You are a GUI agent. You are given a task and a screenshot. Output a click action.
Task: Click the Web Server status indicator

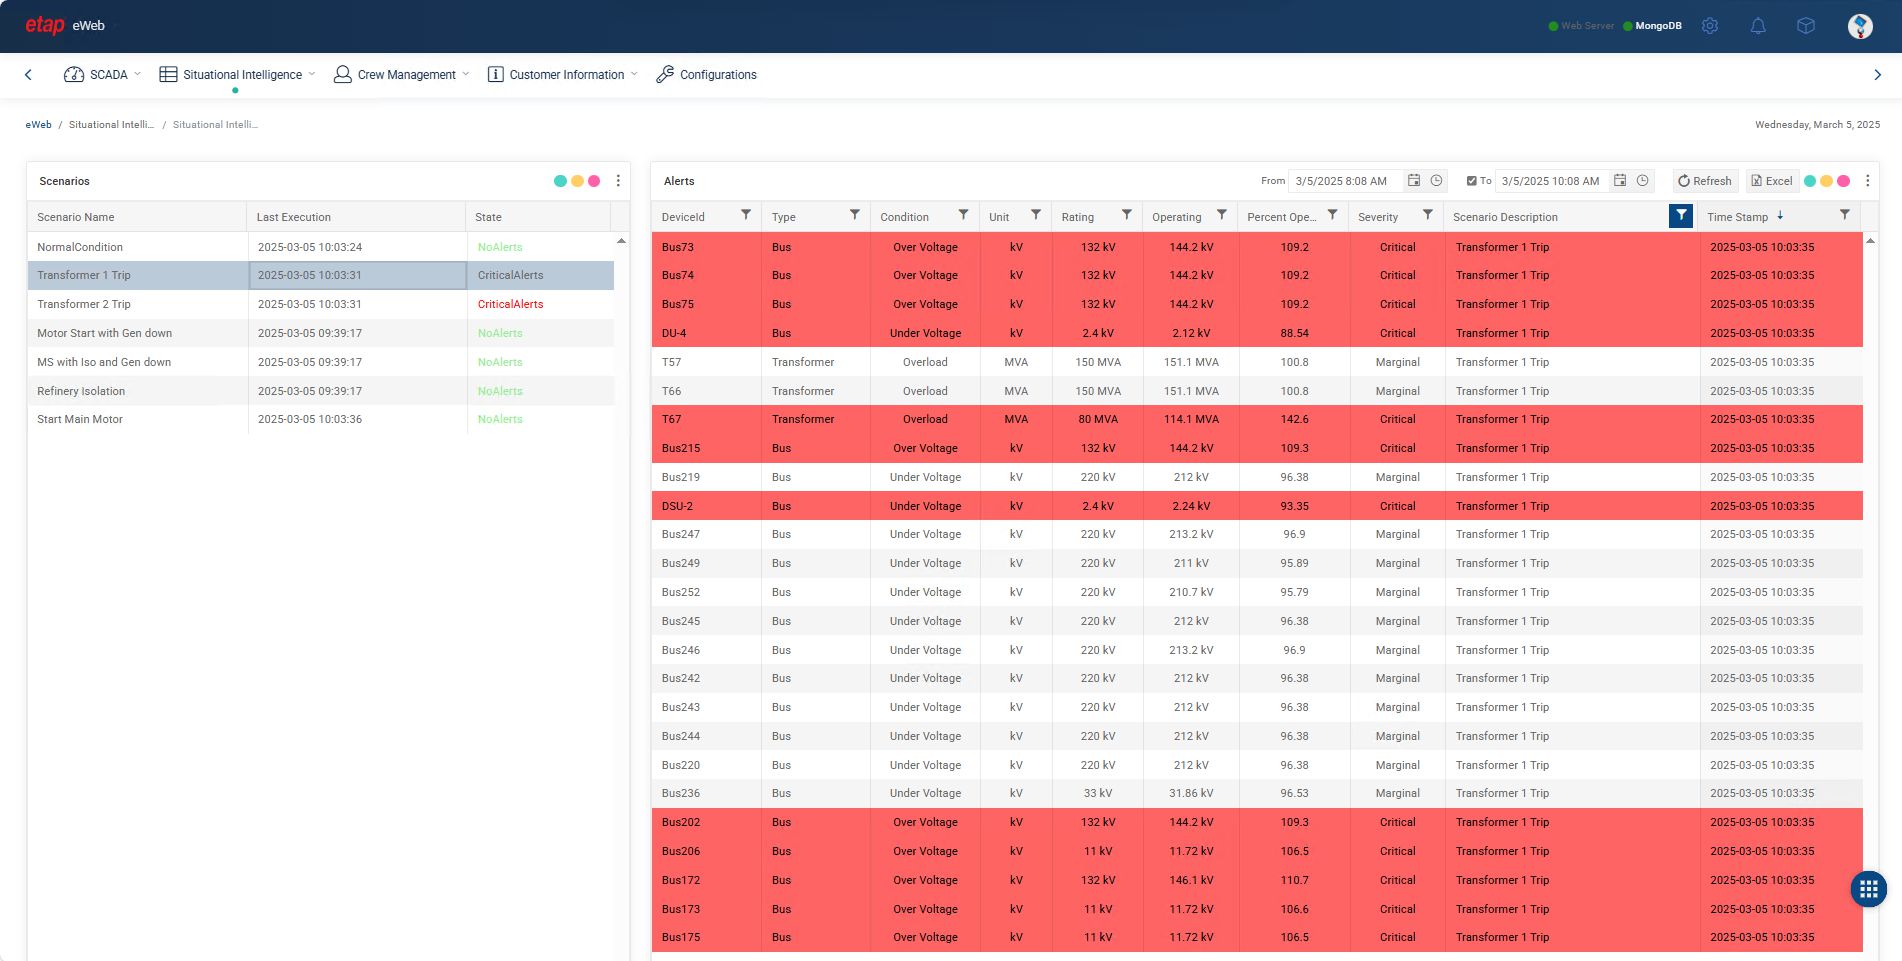pyautogui.click(x=1581, y=26)
